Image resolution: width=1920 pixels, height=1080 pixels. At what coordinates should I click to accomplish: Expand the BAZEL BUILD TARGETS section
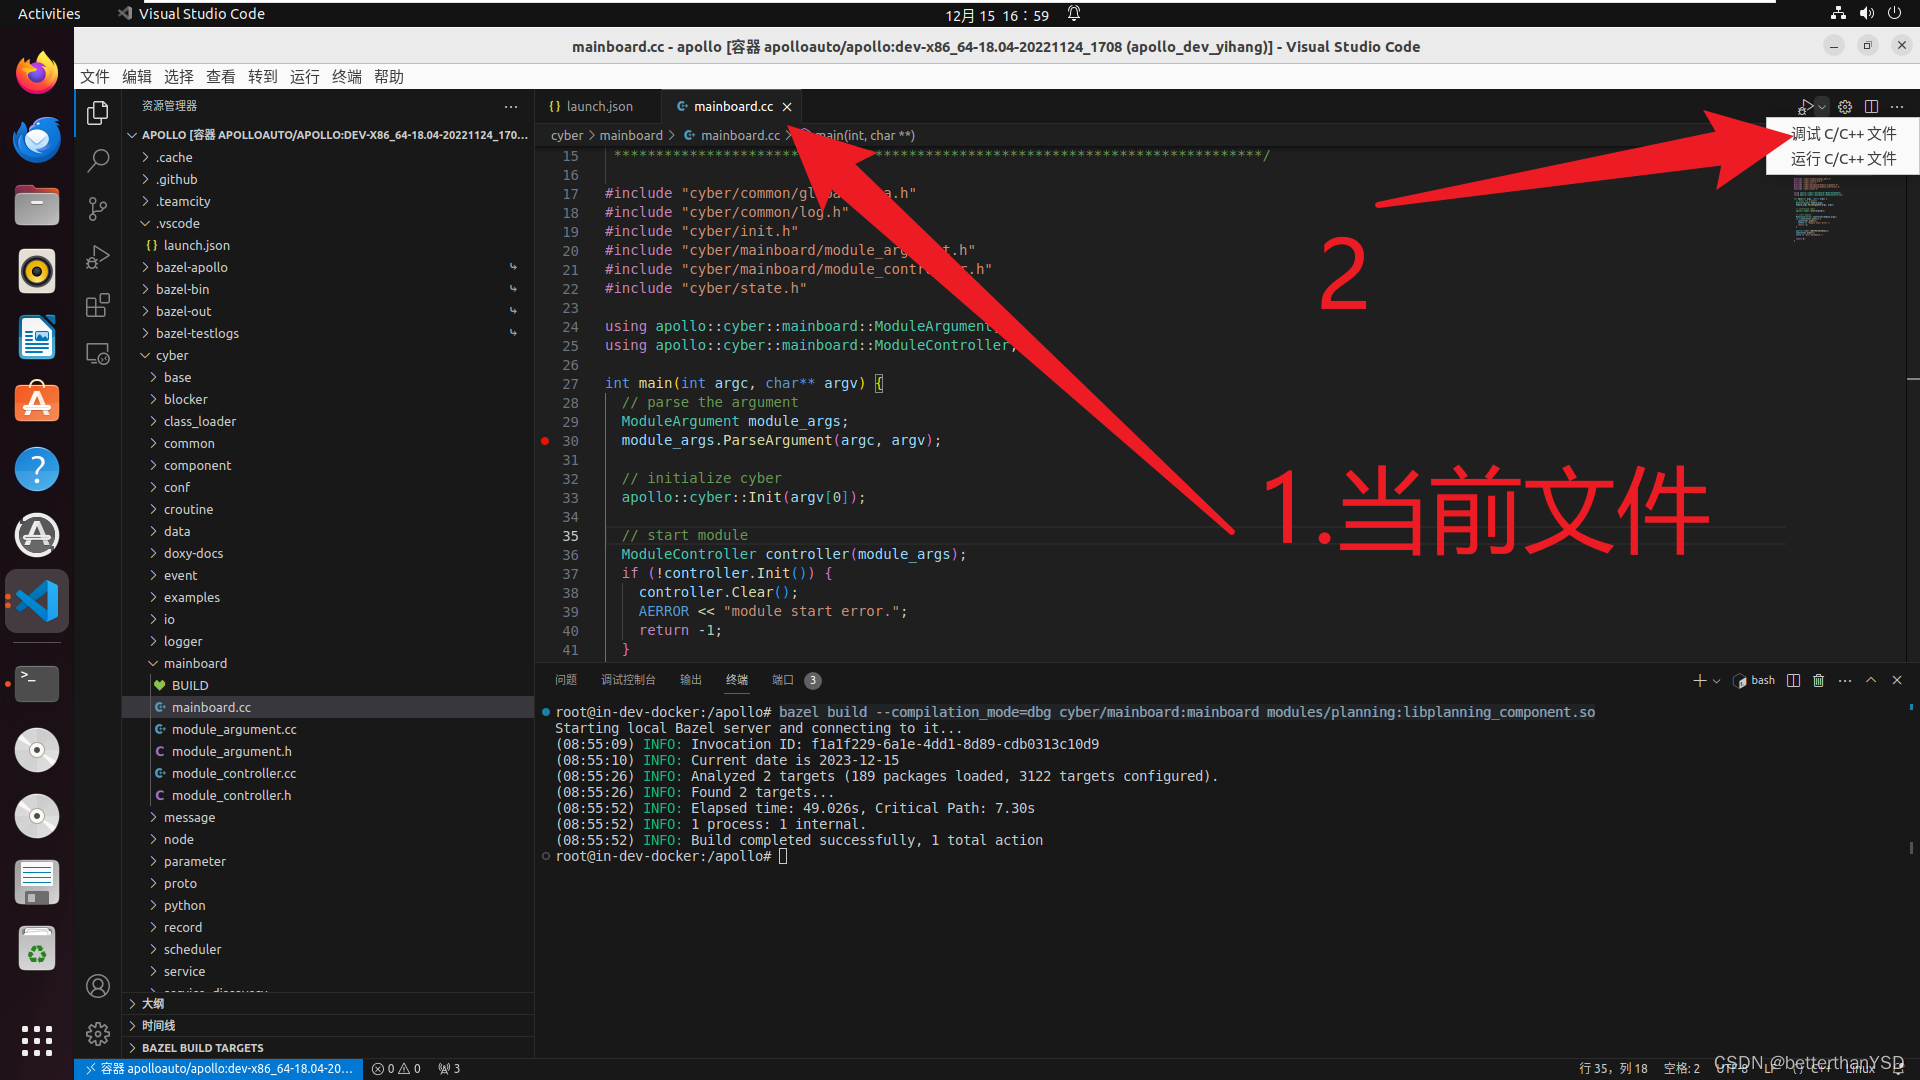pos(328,1047)
